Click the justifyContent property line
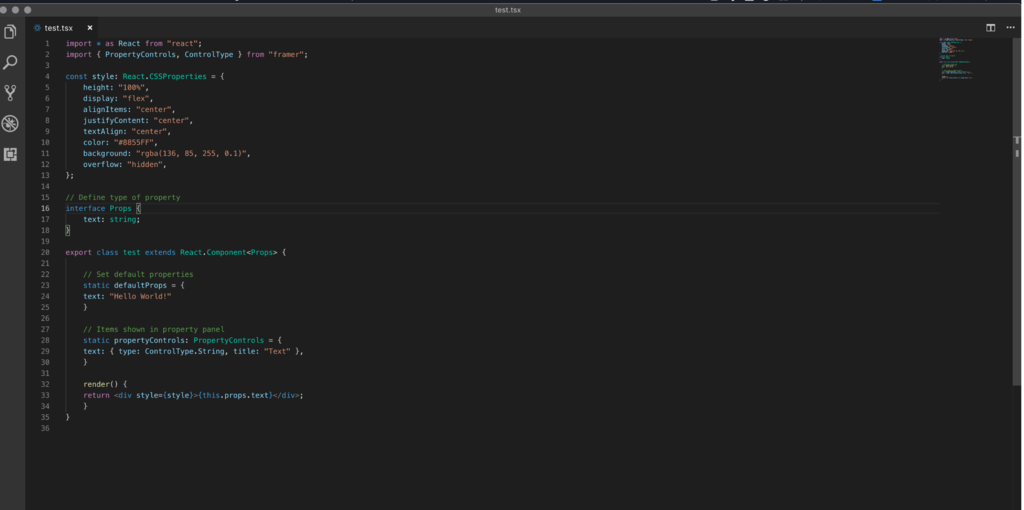The height and width of the screenshot is (510, 1024). 138,121
